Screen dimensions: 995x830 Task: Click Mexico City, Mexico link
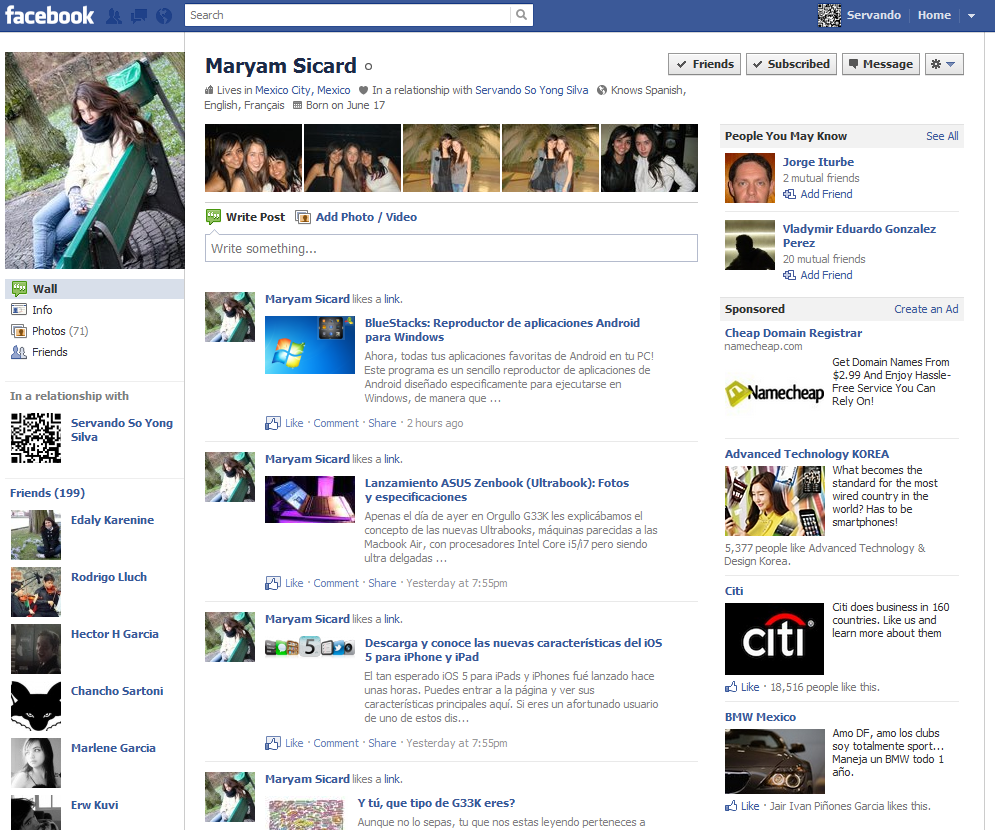pos(303,90)
